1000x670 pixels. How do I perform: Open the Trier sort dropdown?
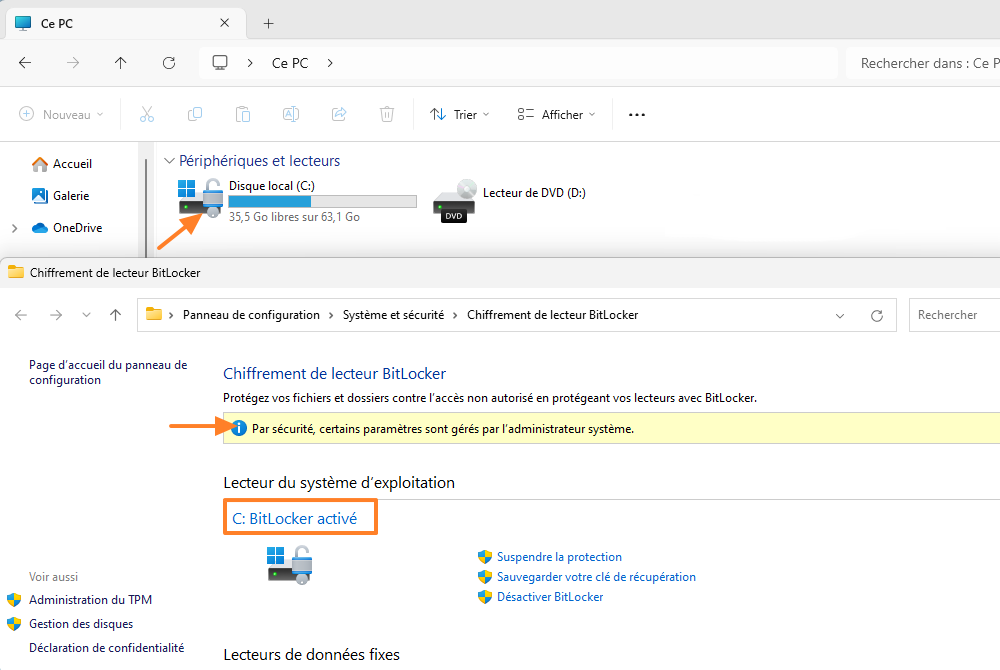(459, 115)
